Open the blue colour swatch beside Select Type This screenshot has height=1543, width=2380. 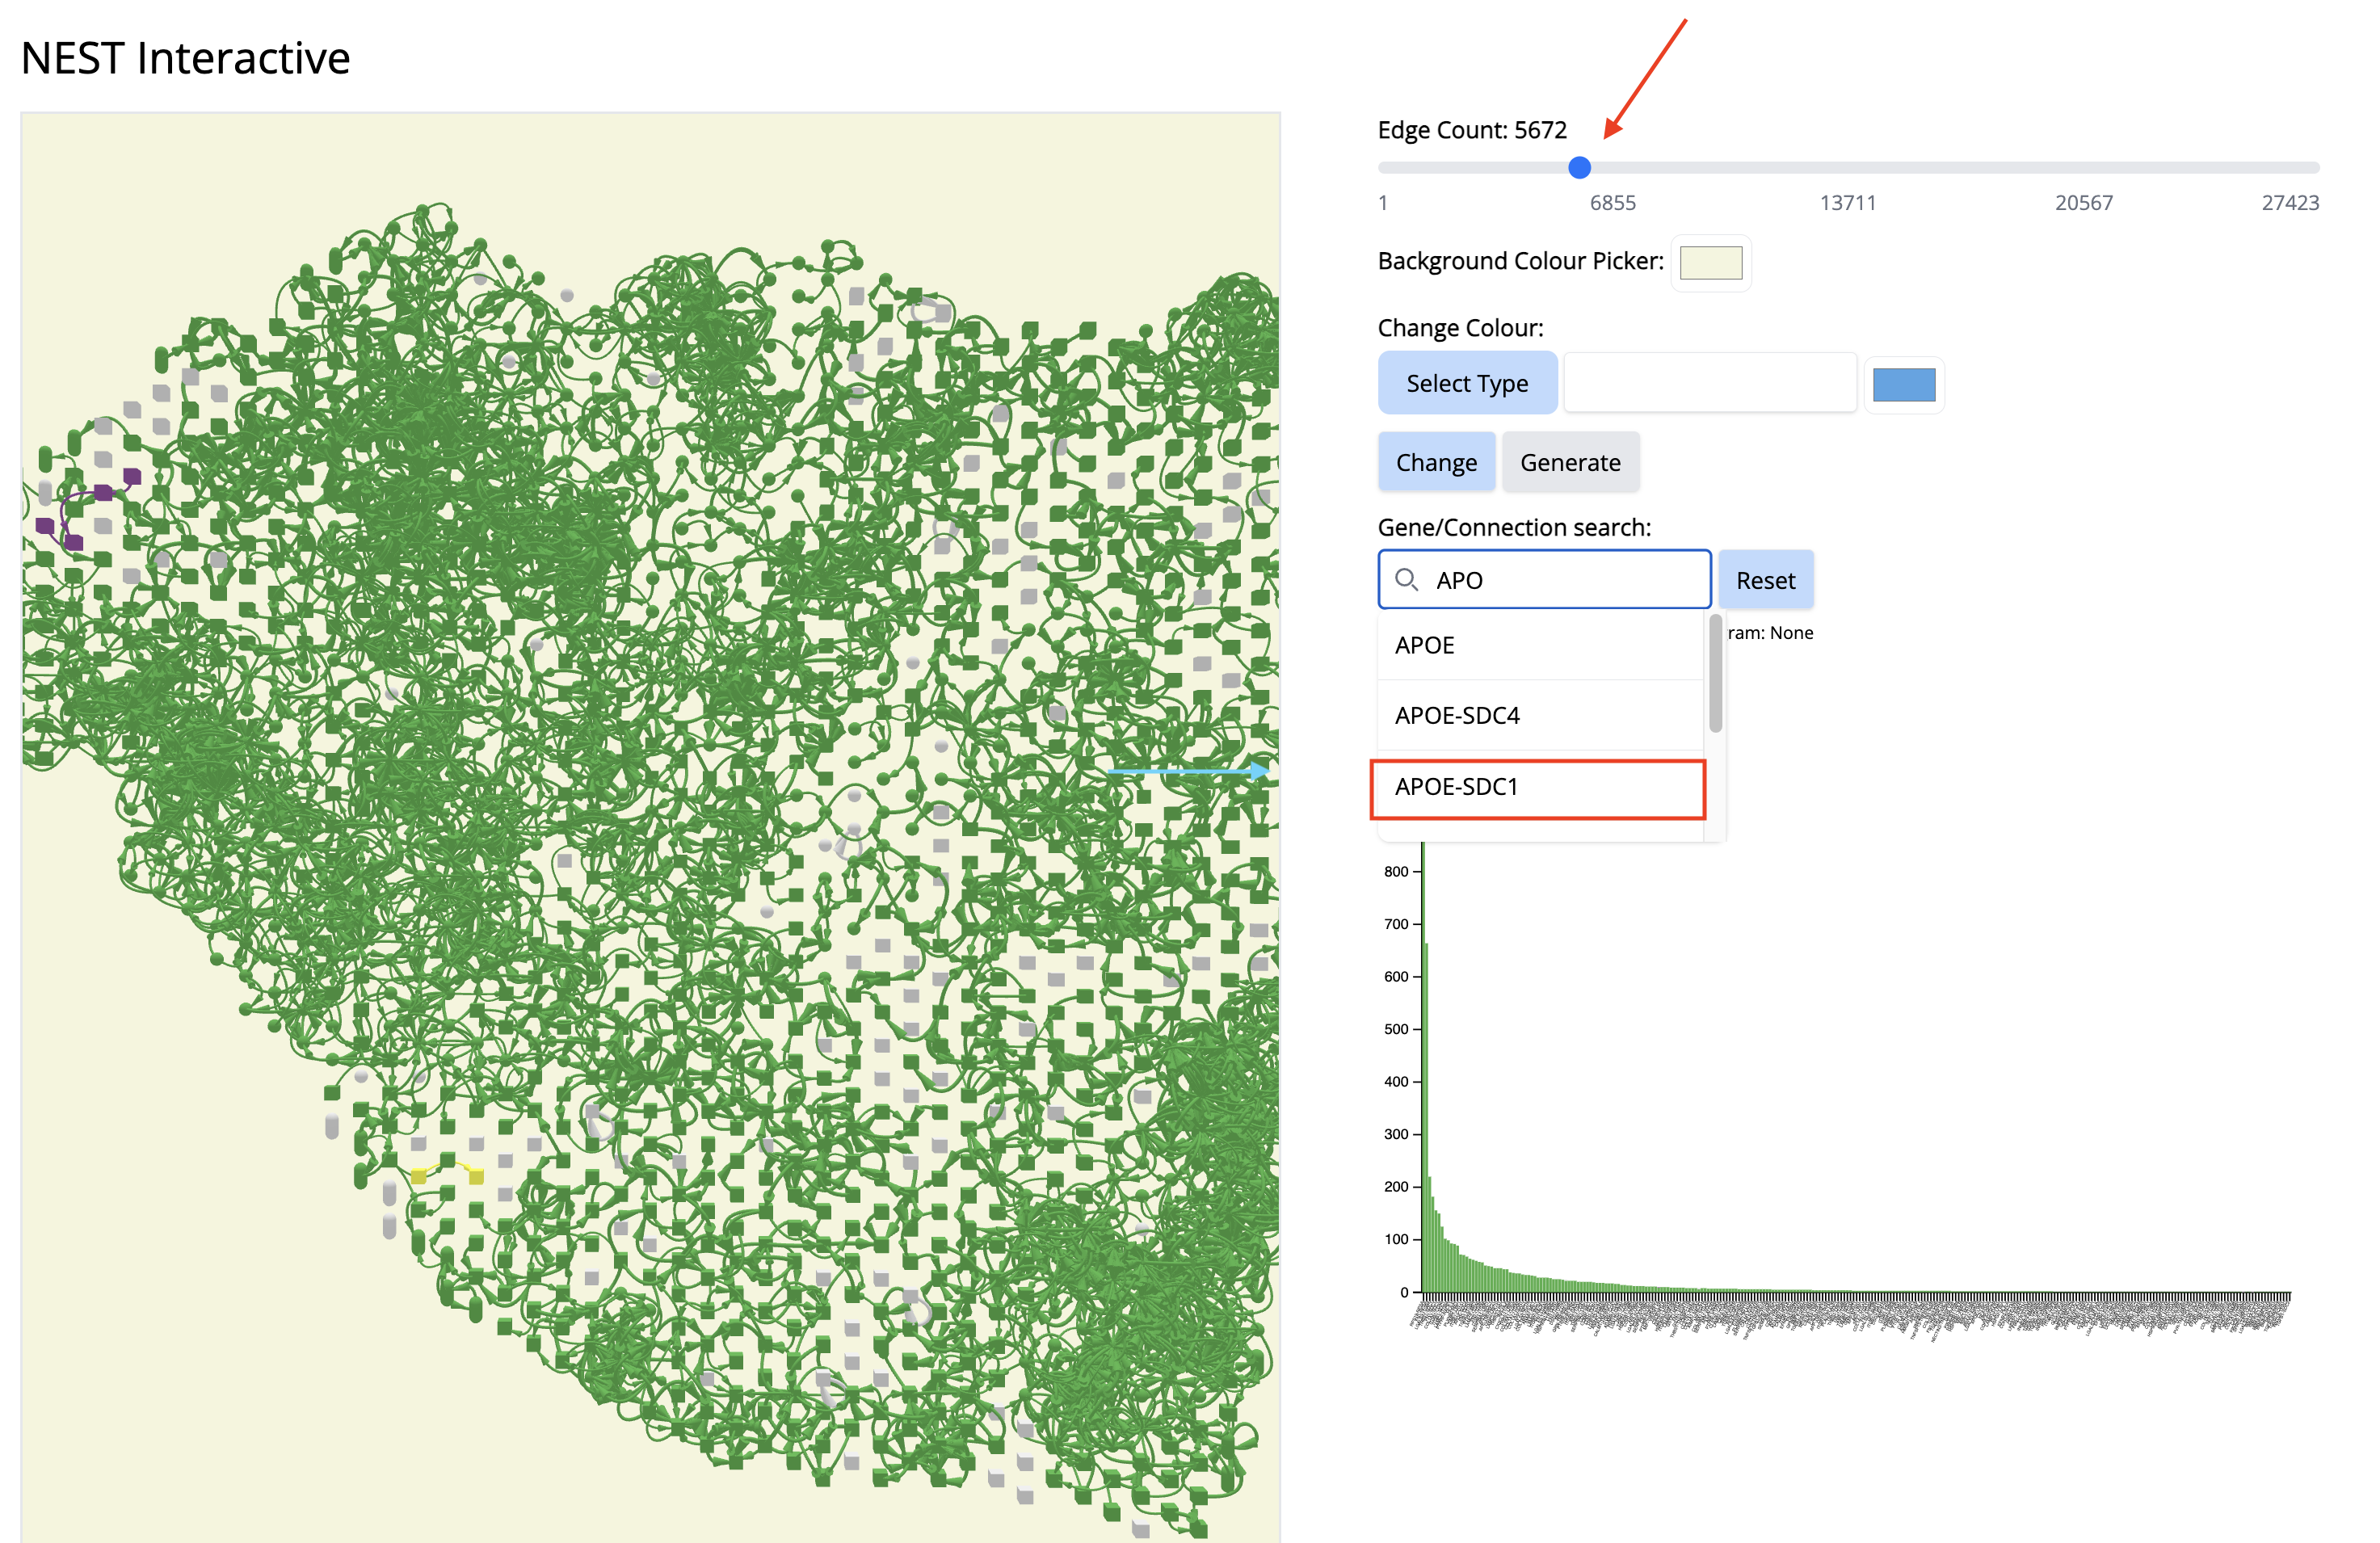pos(1903,385)
